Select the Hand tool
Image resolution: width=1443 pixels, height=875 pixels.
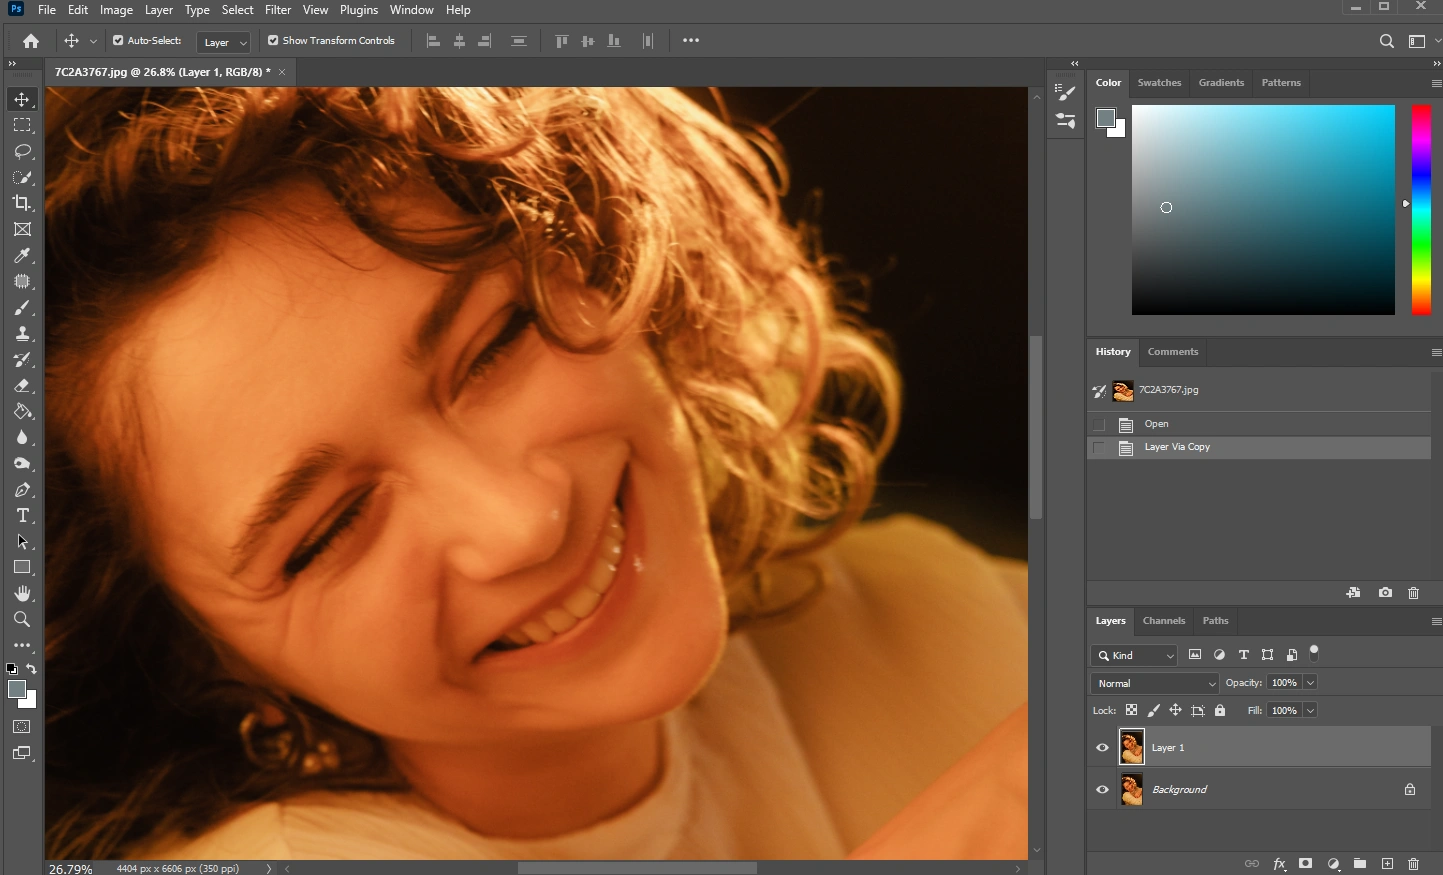tap(22, 594)
